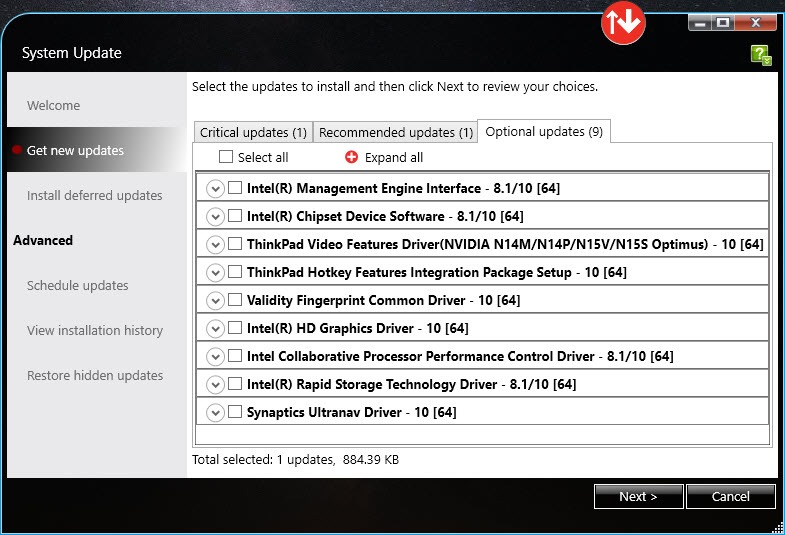This screenshot has width=785, height=535.
Task: Expand Intel(R) Management Engine Interface details
Action: coord(215,189)
